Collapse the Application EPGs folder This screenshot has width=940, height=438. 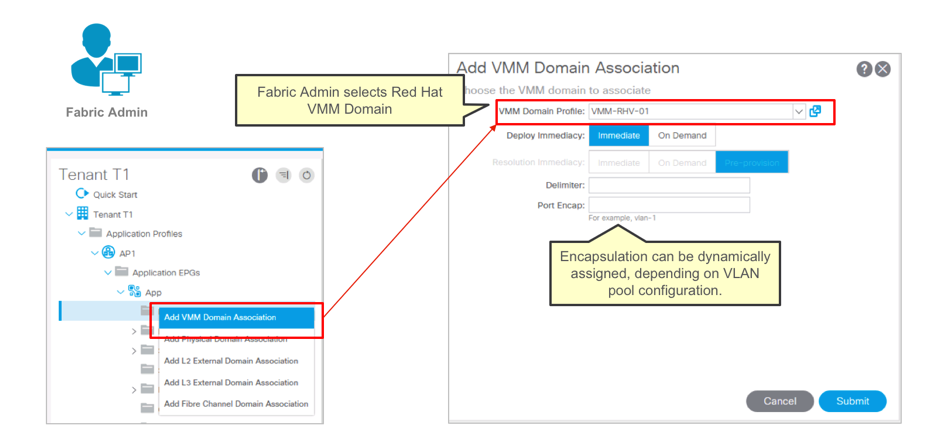point(108,273)
